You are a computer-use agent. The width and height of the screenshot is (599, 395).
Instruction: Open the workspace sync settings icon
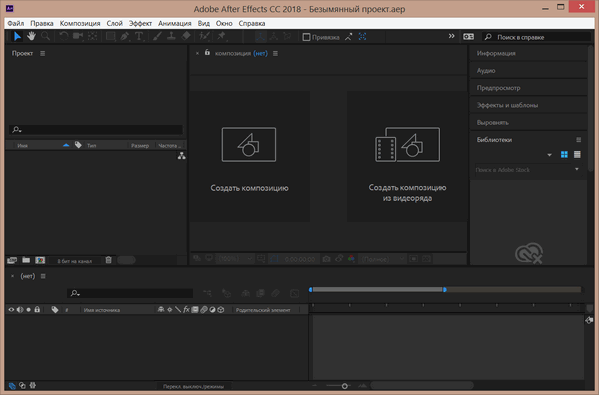(x=468, y=37)
